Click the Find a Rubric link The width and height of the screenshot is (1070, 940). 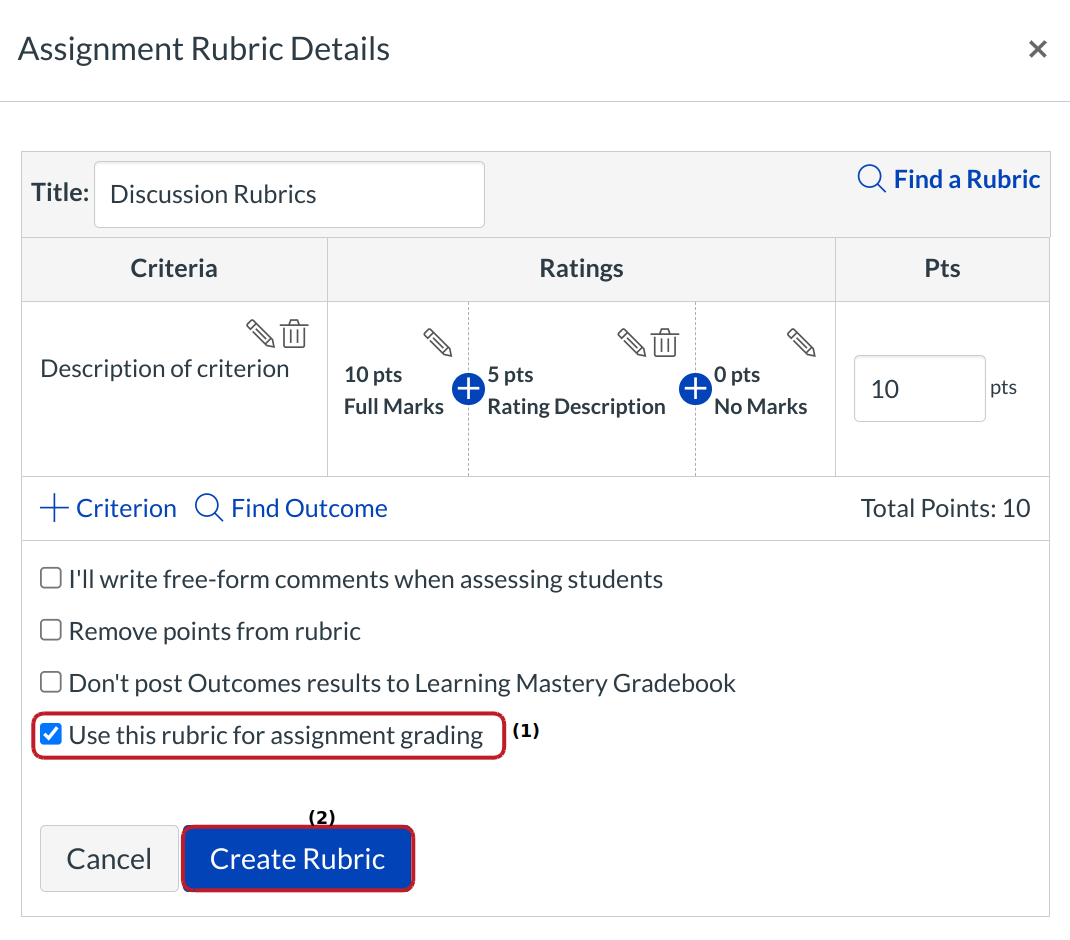(x=949, y=180)
